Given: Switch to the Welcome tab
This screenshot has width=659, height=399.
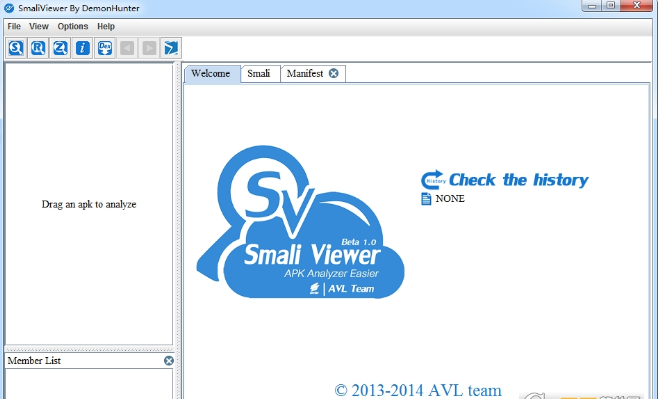Looking at the screenshot, I should click(213, 74).
